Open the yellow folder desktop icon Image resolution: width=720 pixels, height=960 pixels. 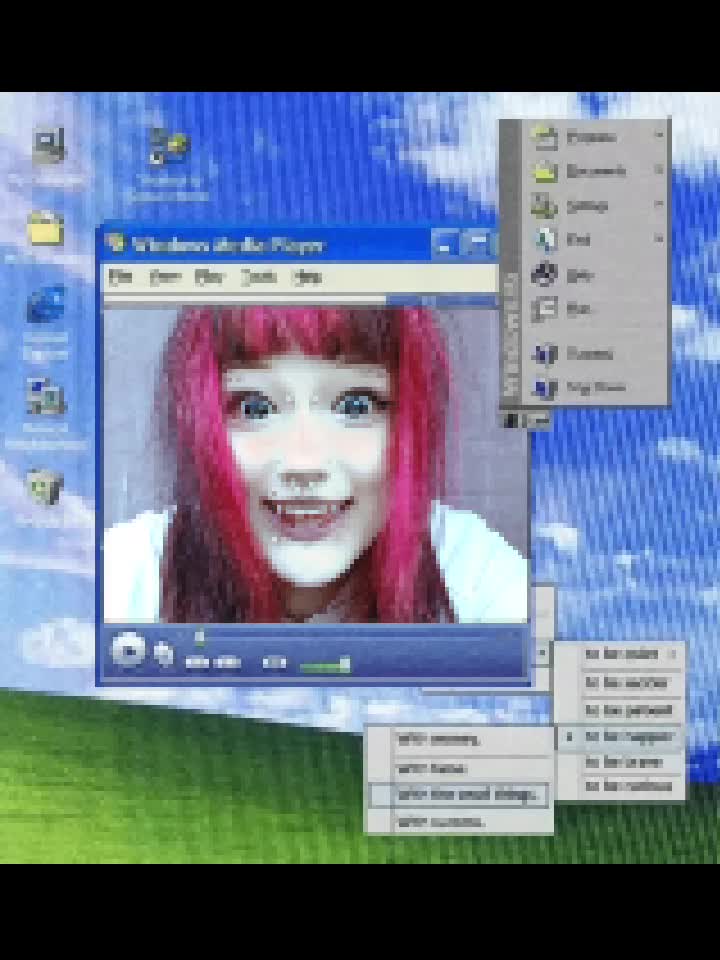(45, 228)
